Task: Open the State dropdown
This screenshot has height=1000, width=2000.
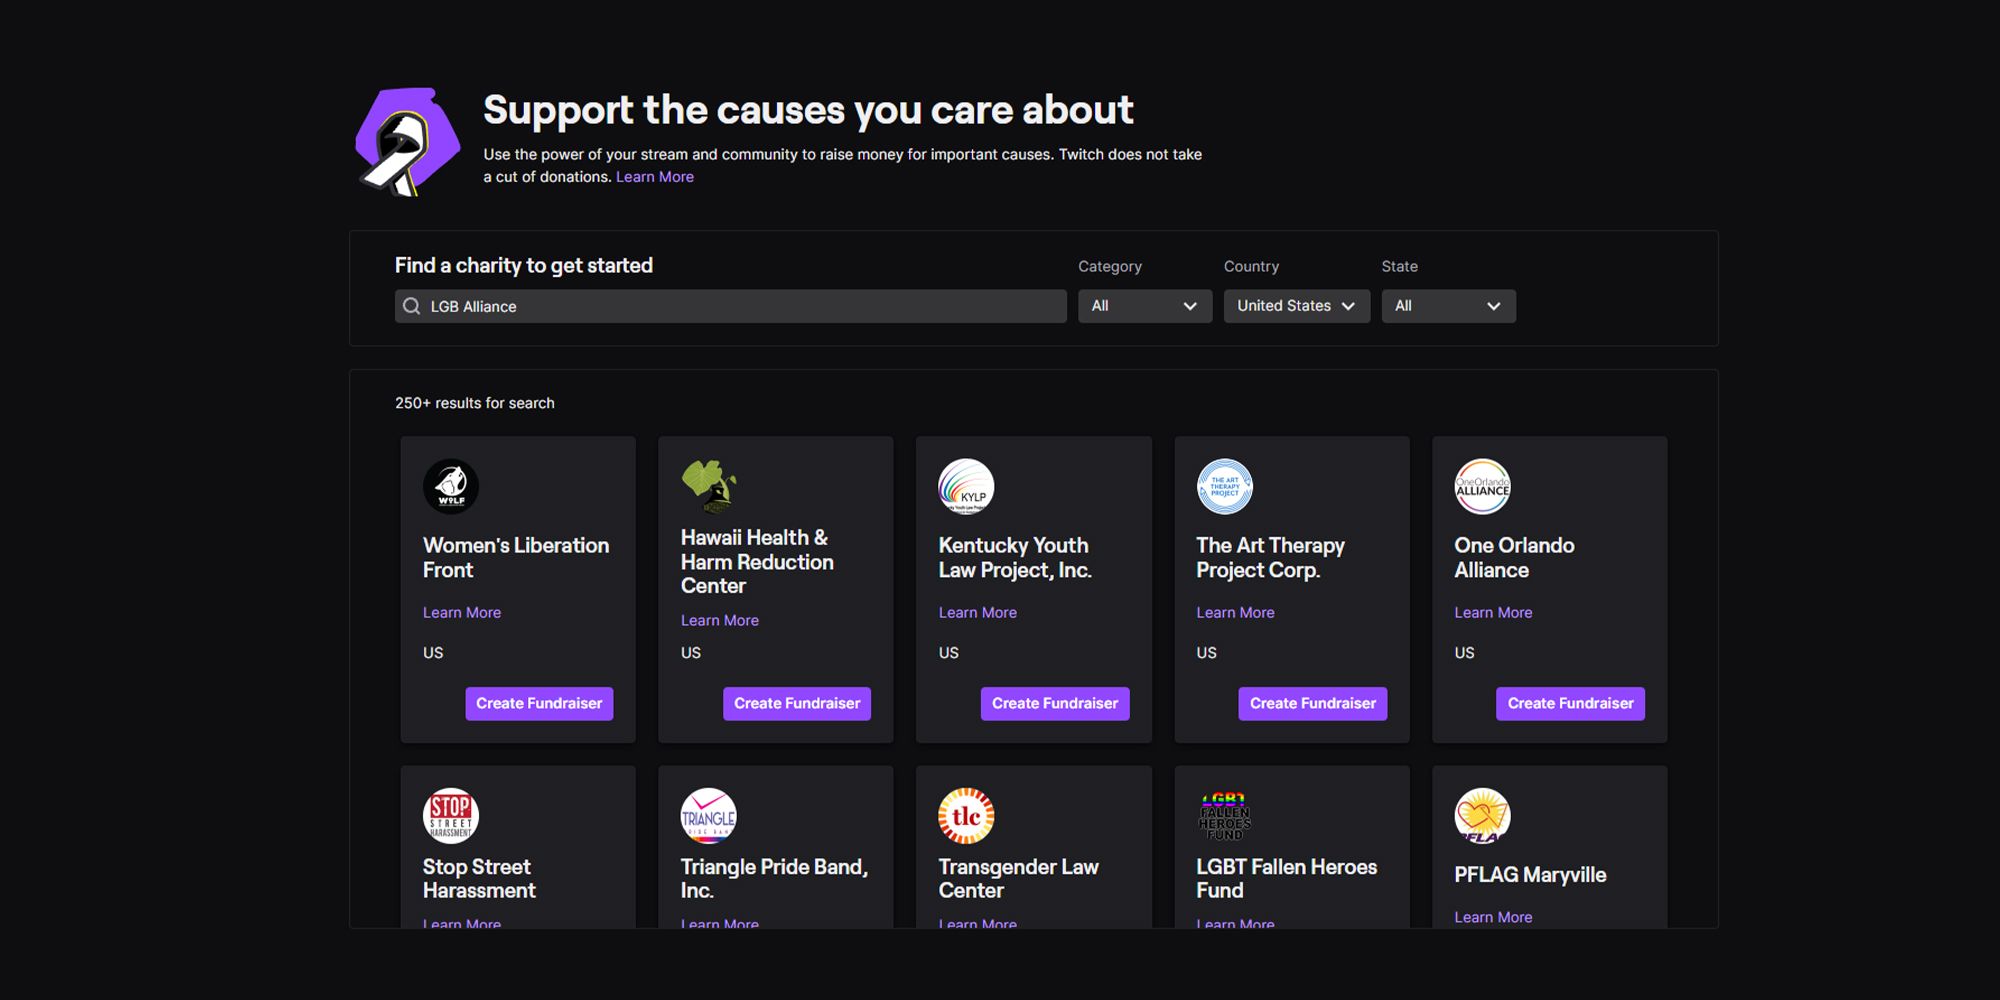Action: click(1449, 306)
